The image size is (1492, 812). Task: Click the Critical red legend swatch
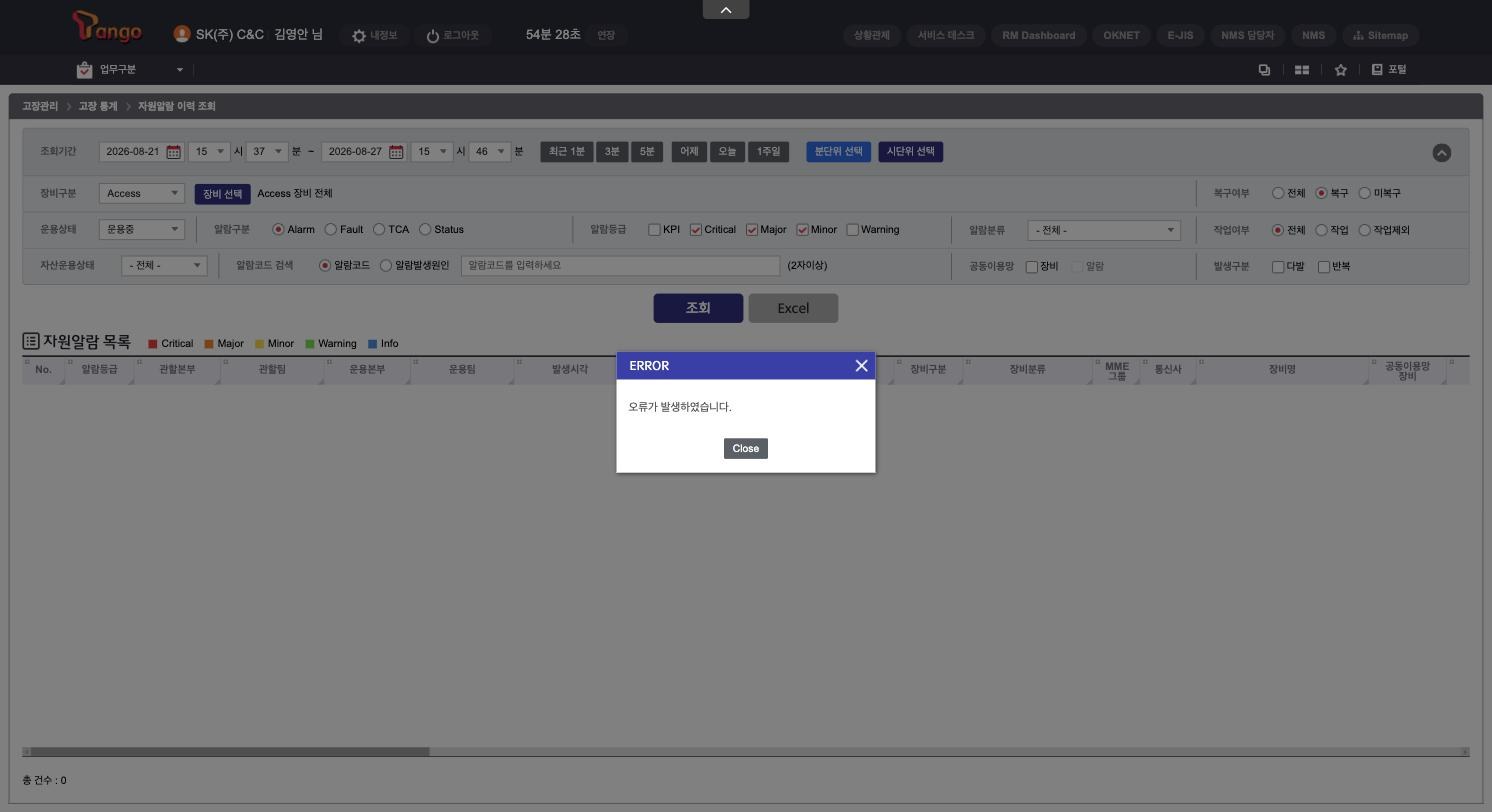(153, 344)
